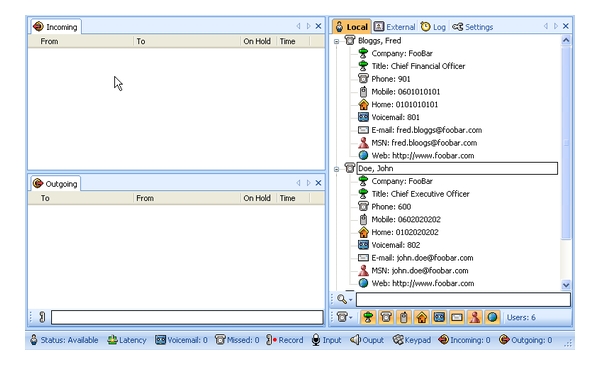Image resolution: width=600 pixels, height=365 pixels.
Task: Select MSN: john.doe@foobar.com entry
Action: coord(420,271)
